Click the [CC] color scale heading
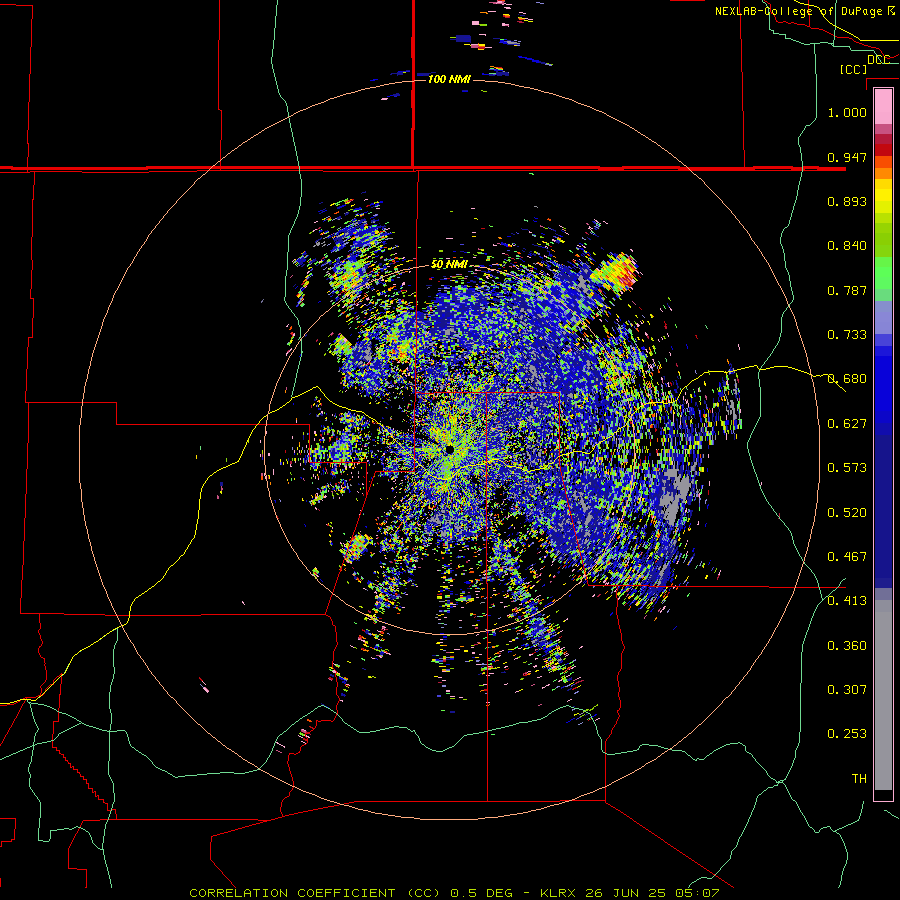900x900 pixels. click(x=853, y=69)
